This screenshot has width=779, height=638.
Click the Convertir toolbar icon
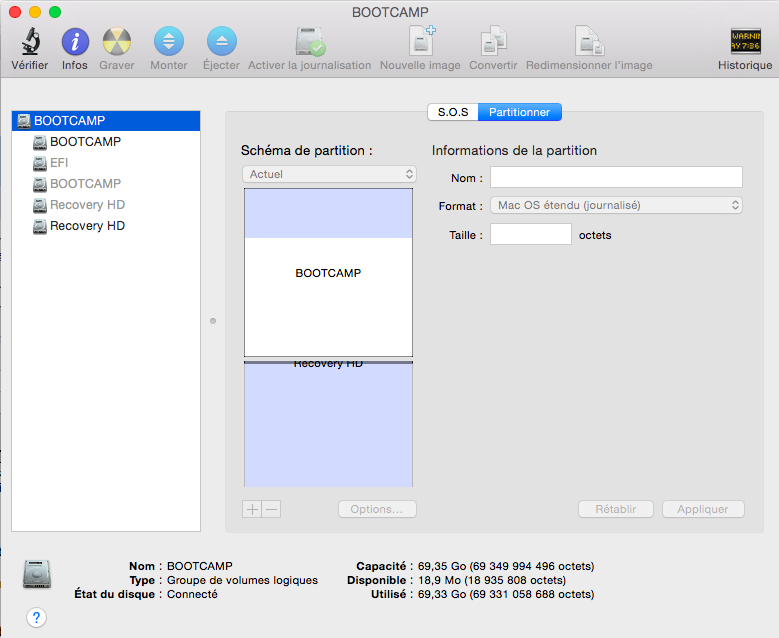click(x=493, y=41)
